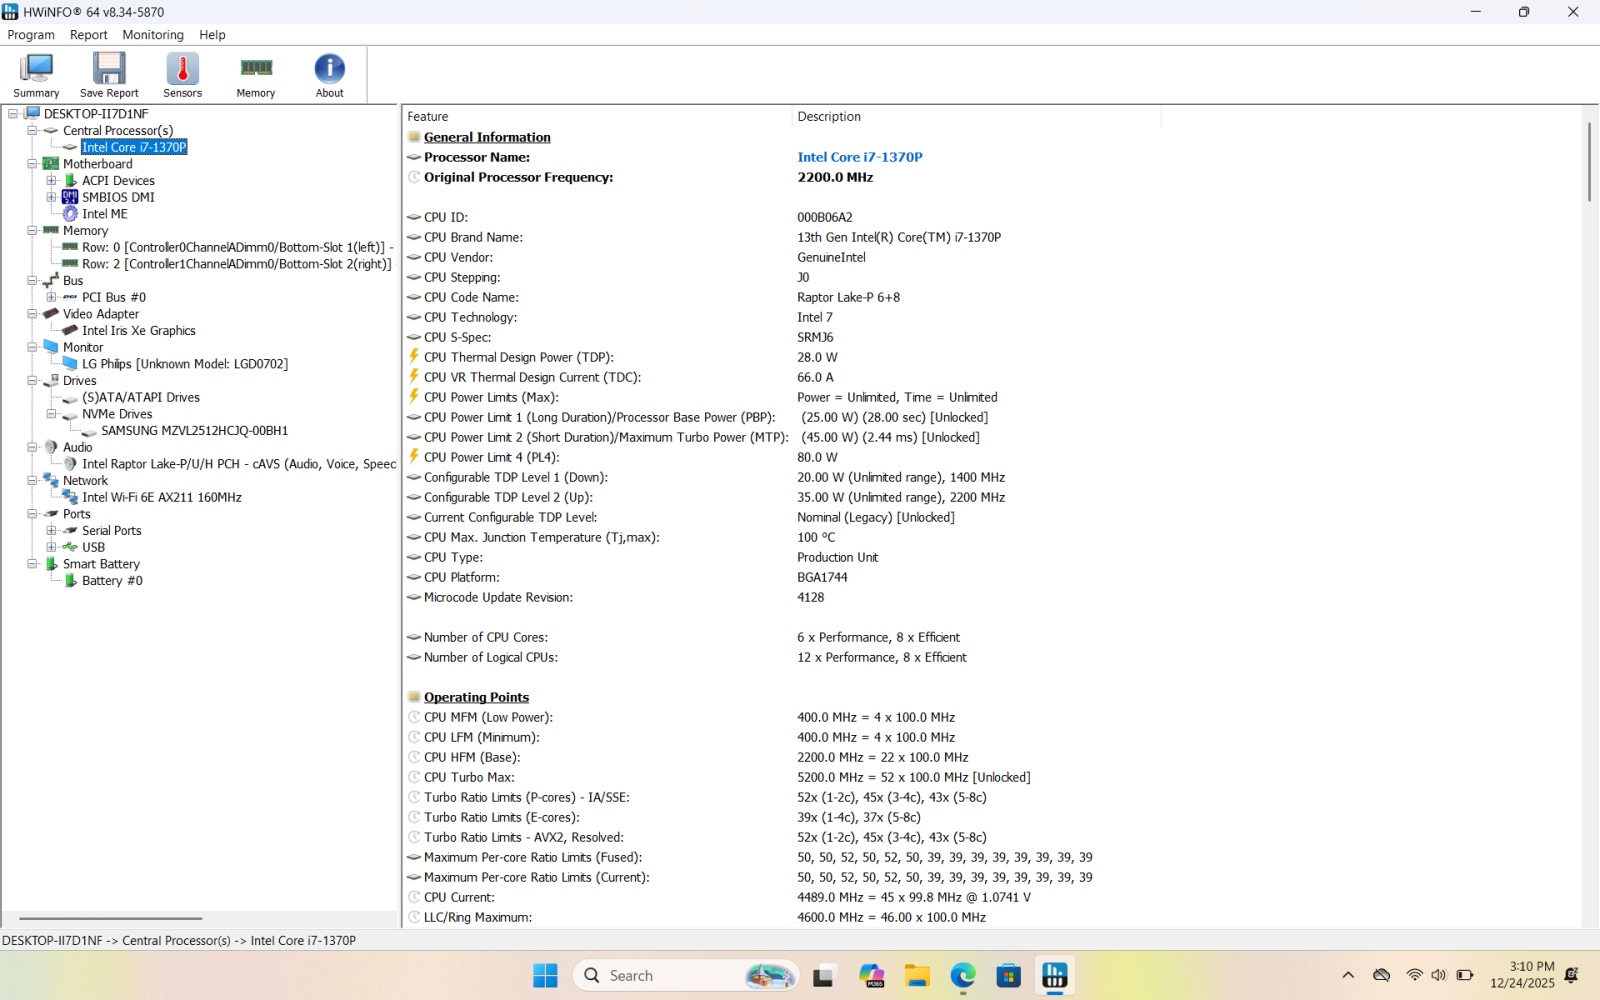The image size is (1600, 1000).
Task: Click the Save Report floppy icon
Action: click(x=109, y=75)
